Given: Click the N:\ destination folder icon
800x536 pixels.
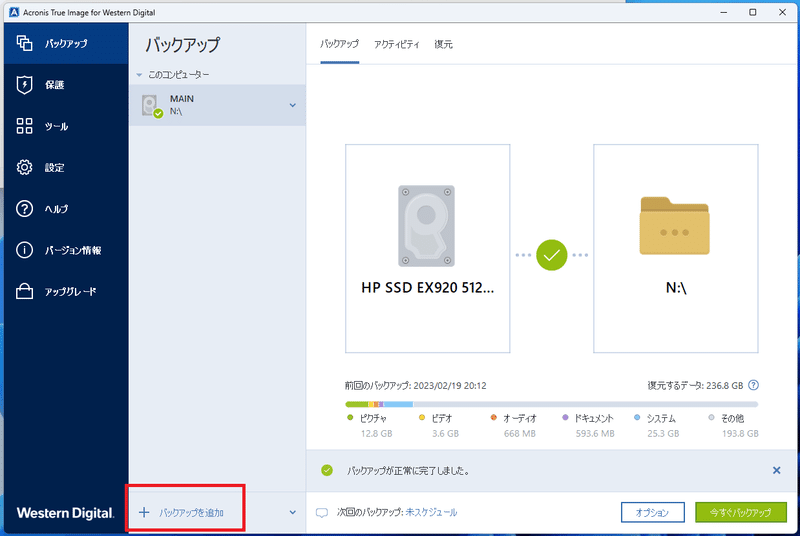Looking at the screenshot, I should (674, 226).
